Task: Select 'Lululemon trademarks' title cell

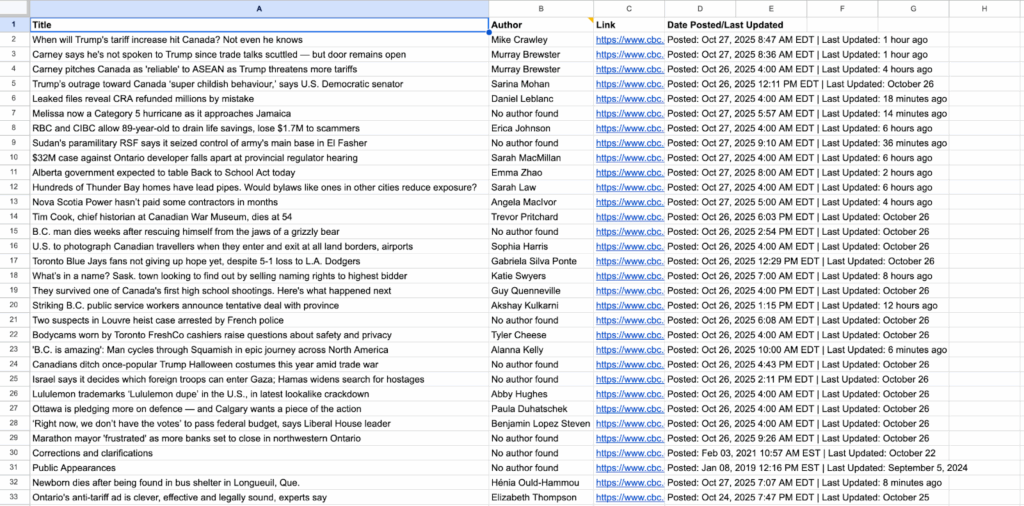Action: point(259,394)
